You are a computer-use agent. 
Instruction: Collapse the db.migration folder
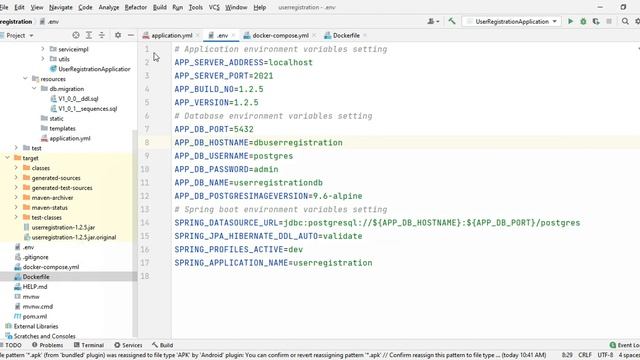click(x=34, y=89)
